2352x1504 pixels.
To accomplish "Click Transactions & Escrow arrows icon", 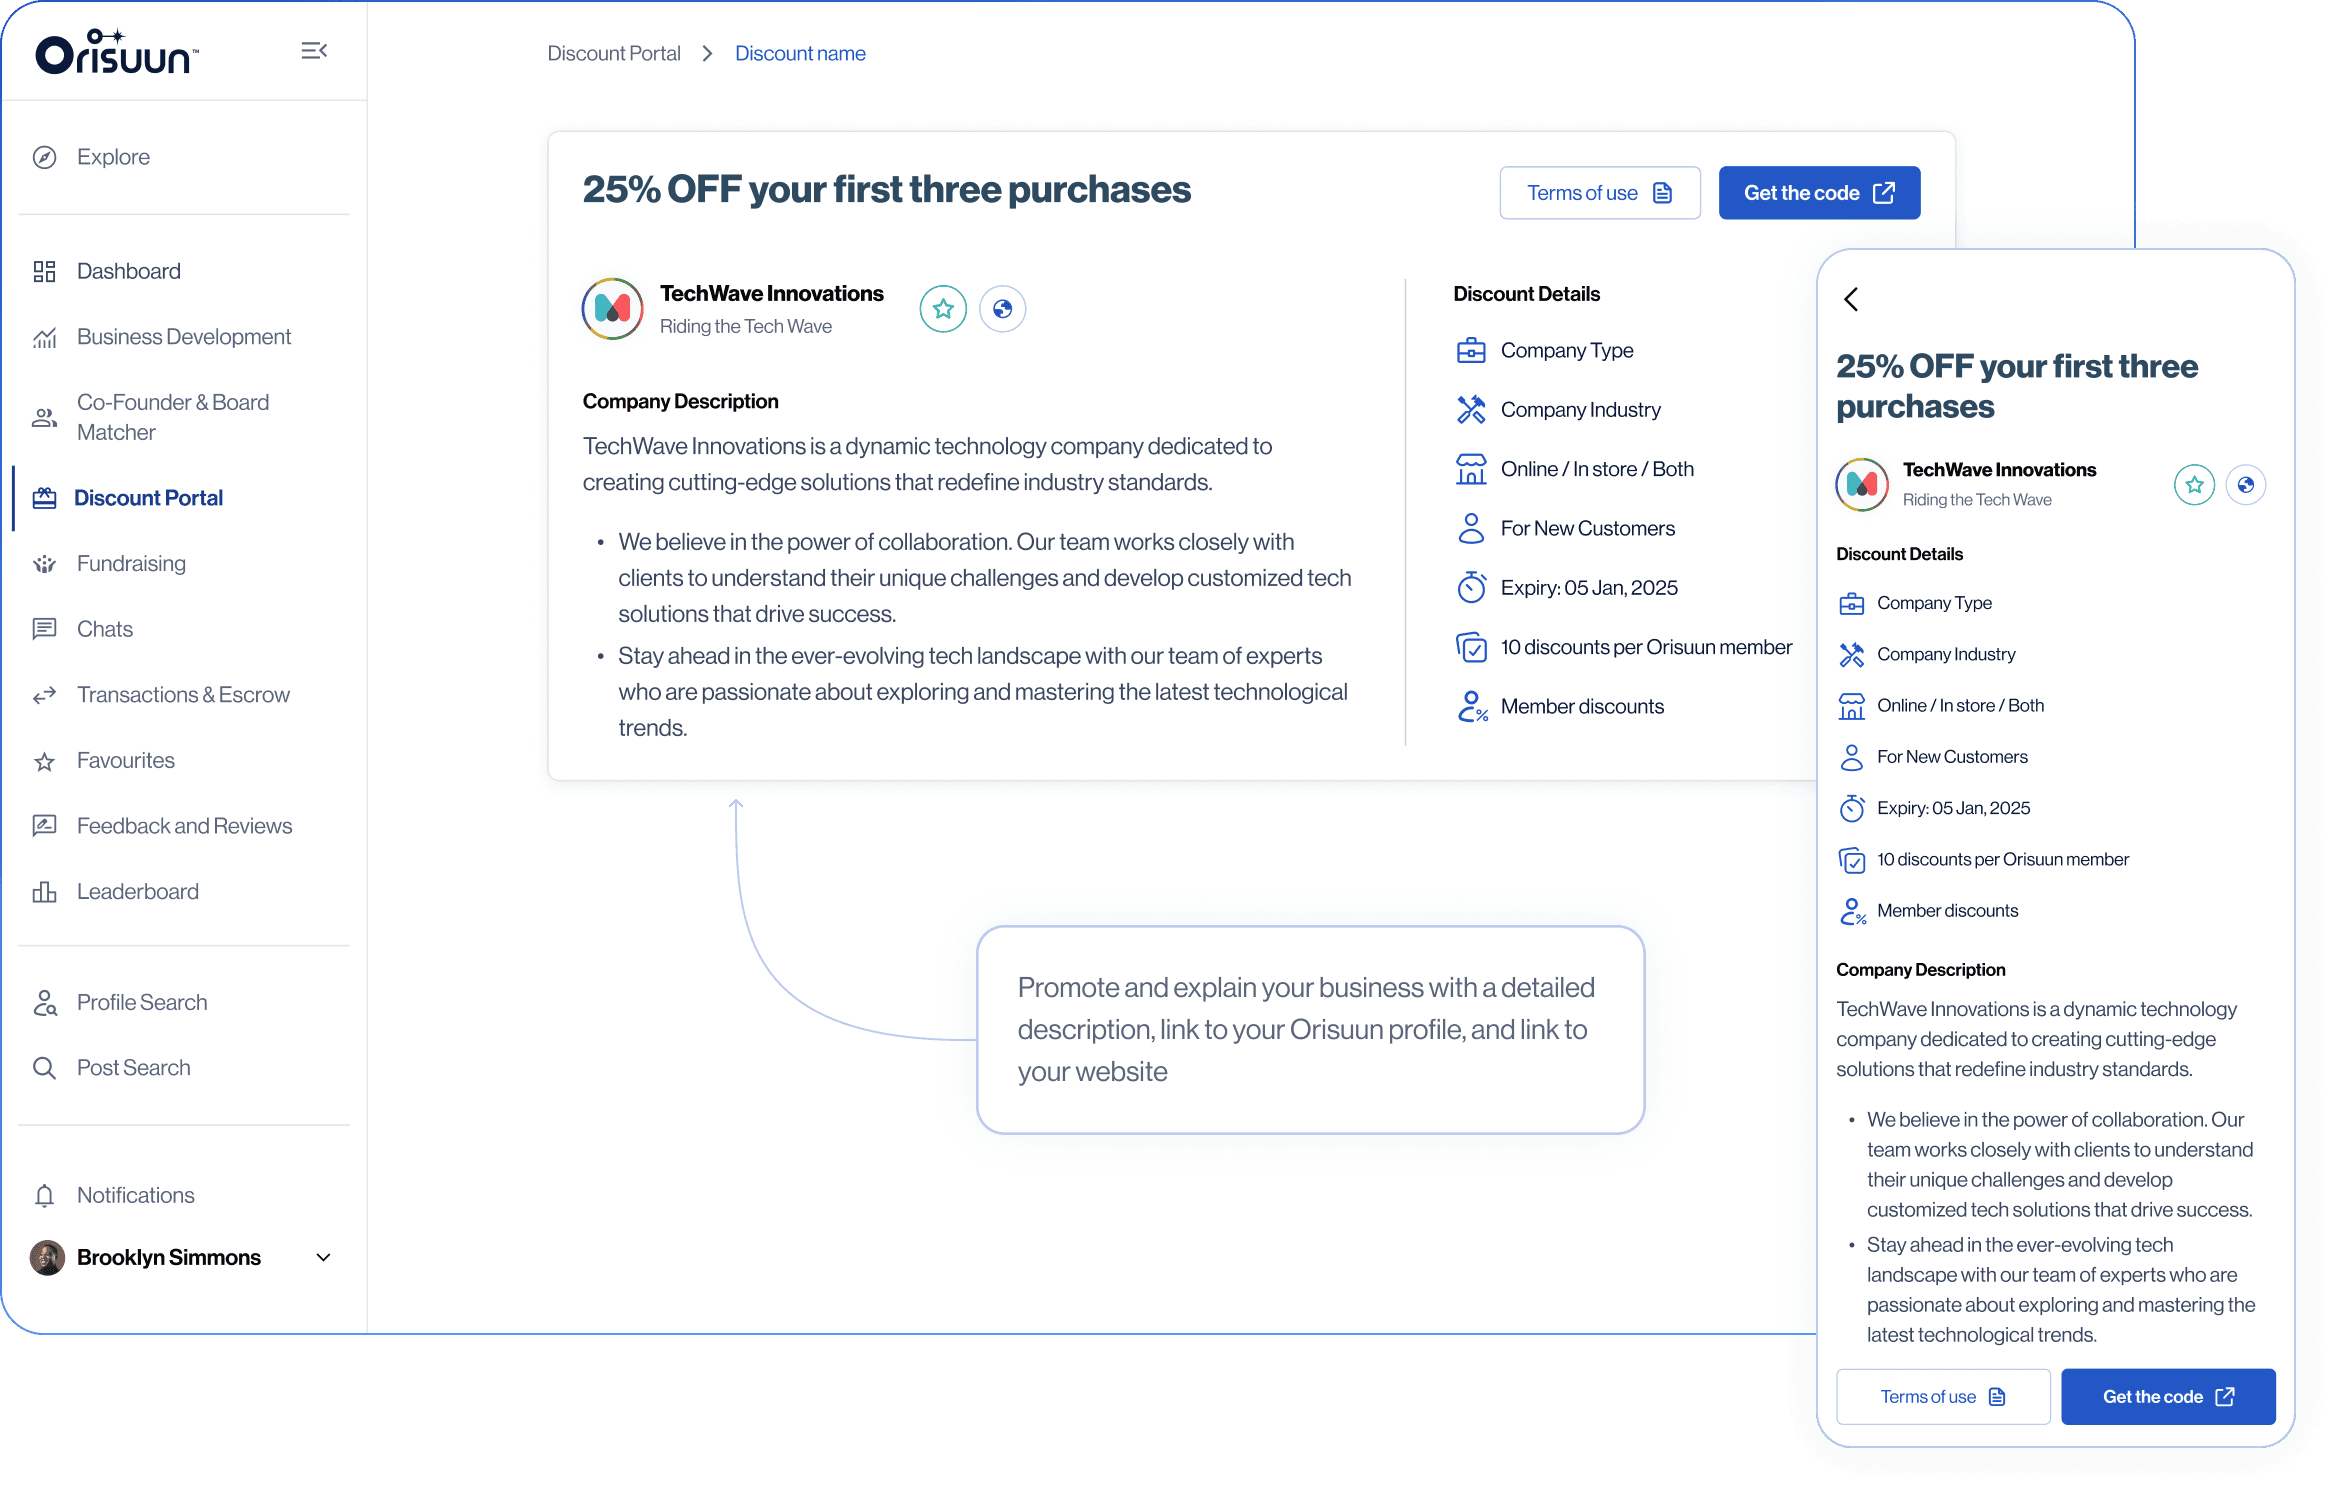I will (44, 695).
